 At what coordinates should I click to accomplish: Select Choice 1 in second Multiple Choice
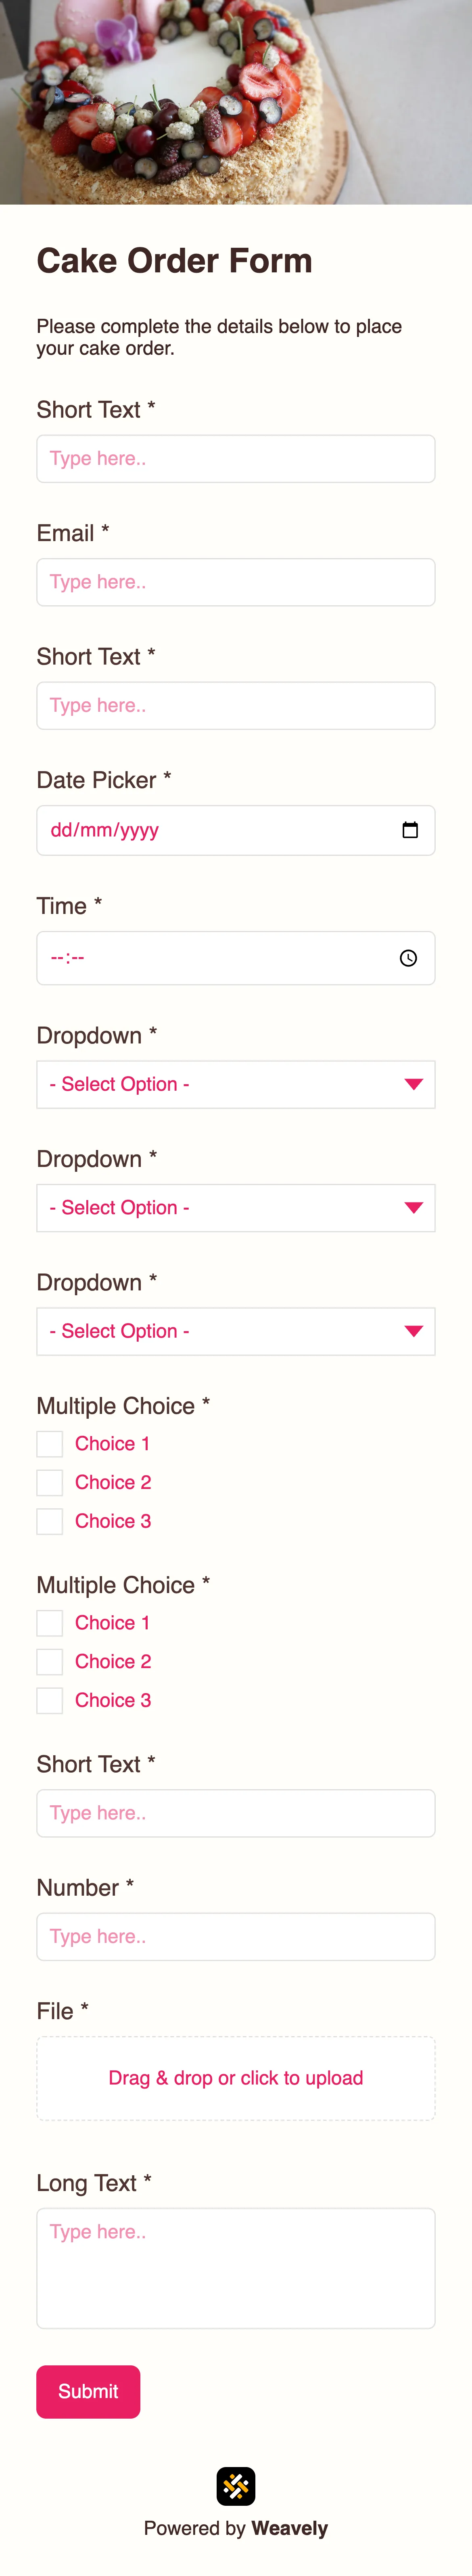click(x=50, y=1623)
